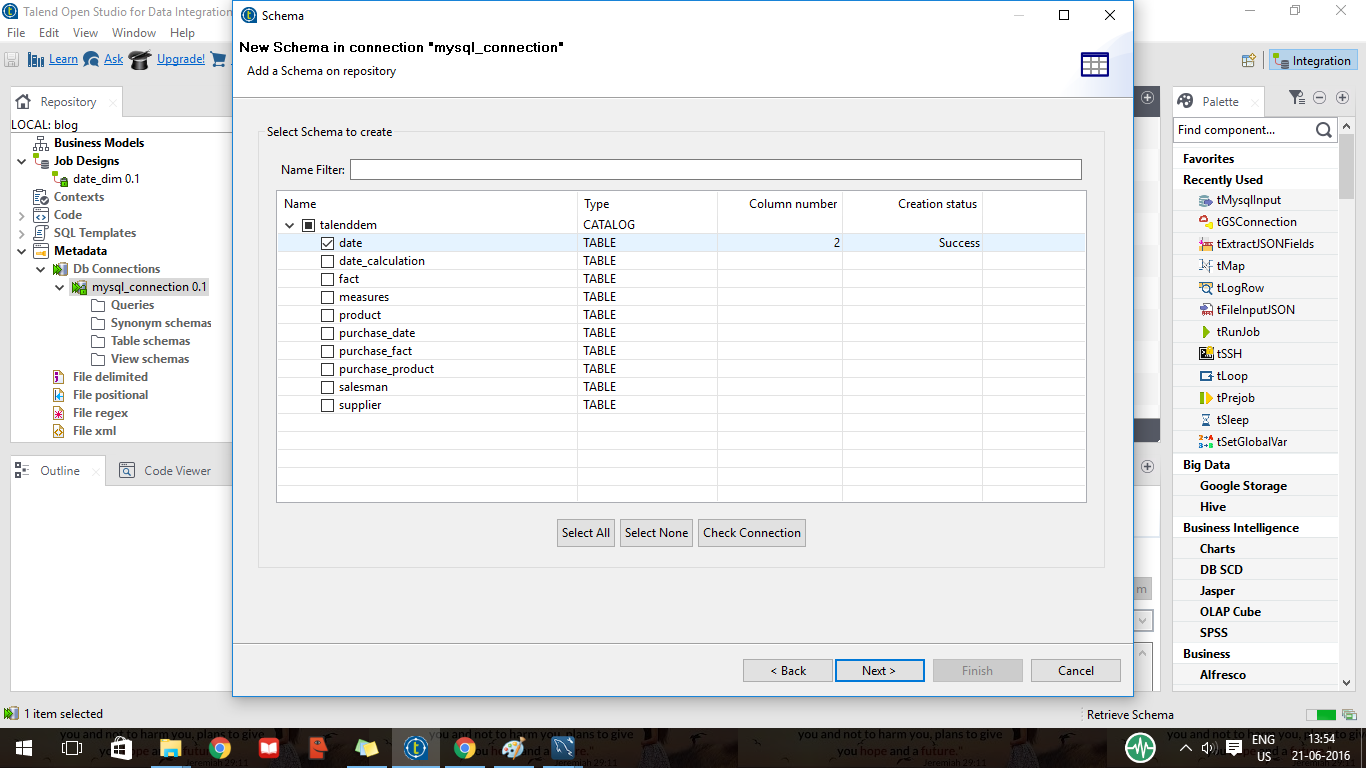1366x768 pixels.
Task: Click the schema grid icon in the wizard header
Action: coord(1095,63)
